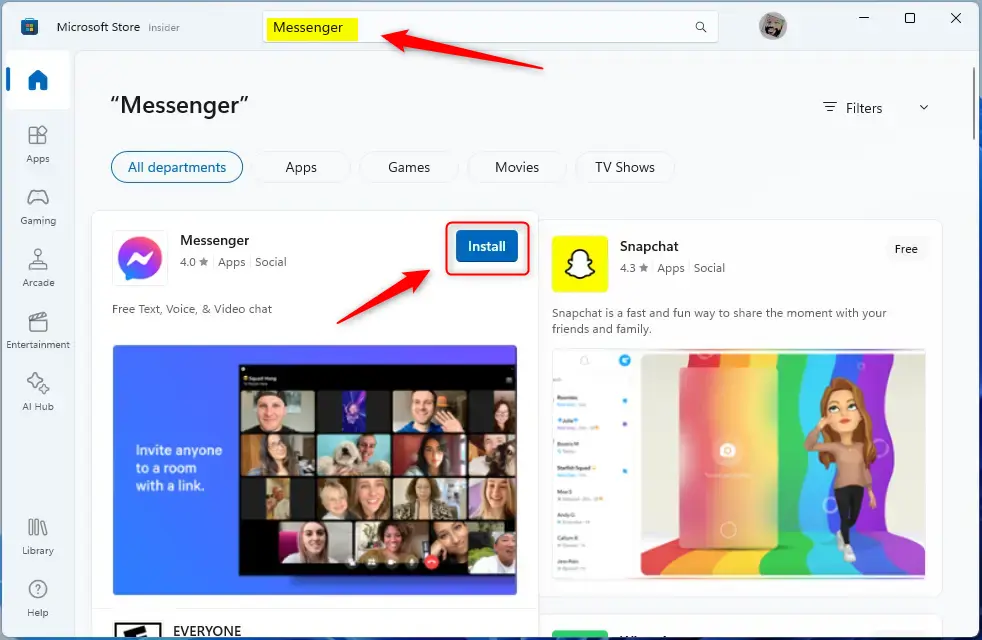Click the Snapchat description about sharing the moment

coord(719,321)
